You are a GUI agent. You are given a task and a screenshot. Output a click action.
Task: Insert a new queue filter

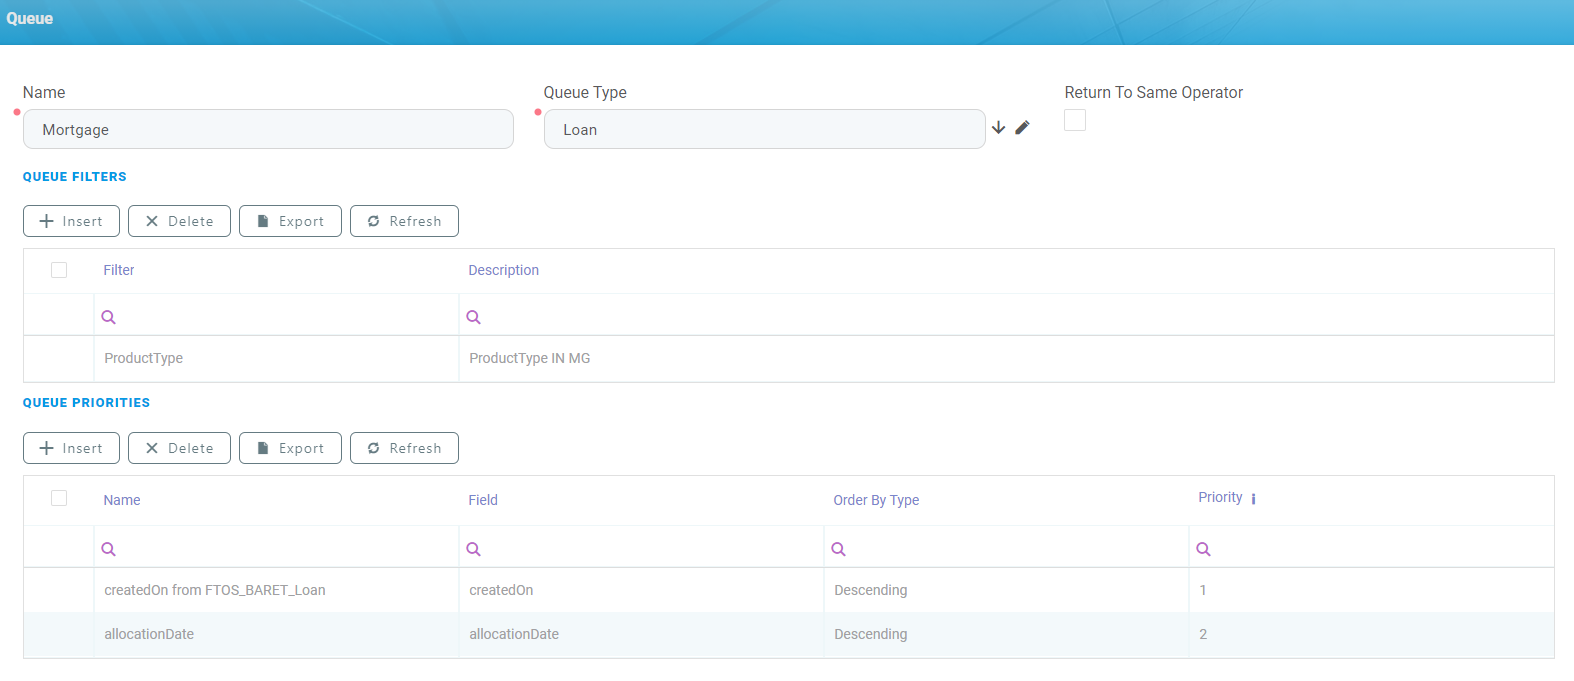pyautogui.click(x=71, y=221)
